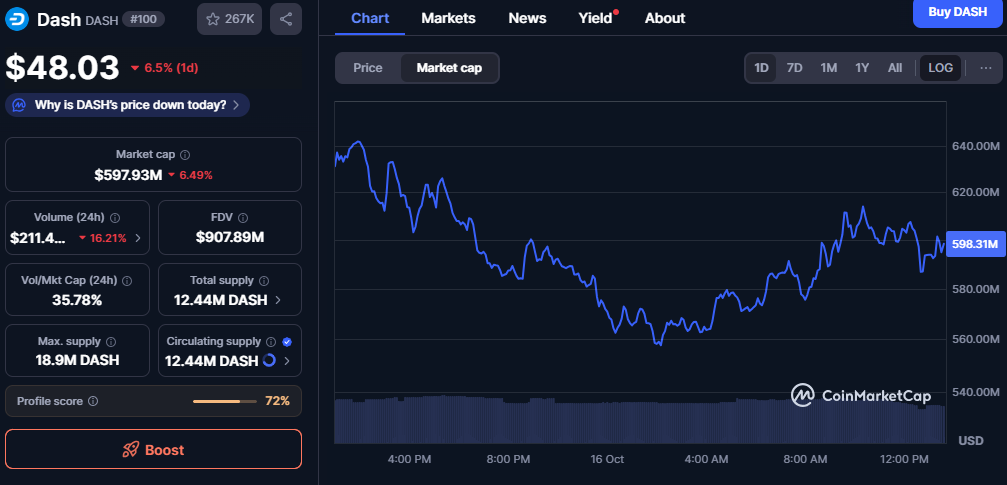The width and height of the screenshot is (1007, 485).
Task: Click the share icon button
Action: pyautogui.click(x=286, y=19)
